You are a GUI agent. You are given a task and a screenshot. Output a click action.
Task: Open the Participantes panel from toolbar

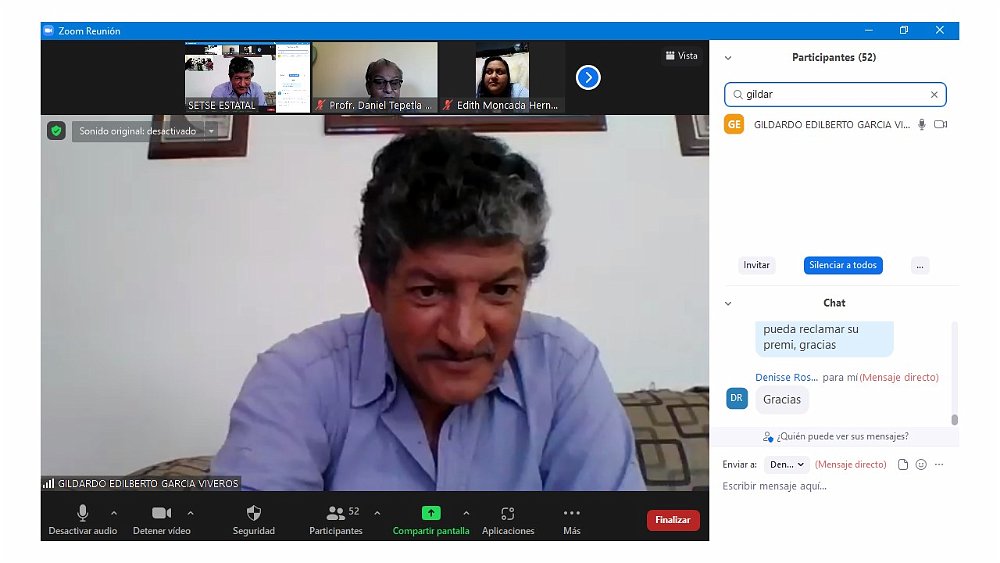coord(336,513)
